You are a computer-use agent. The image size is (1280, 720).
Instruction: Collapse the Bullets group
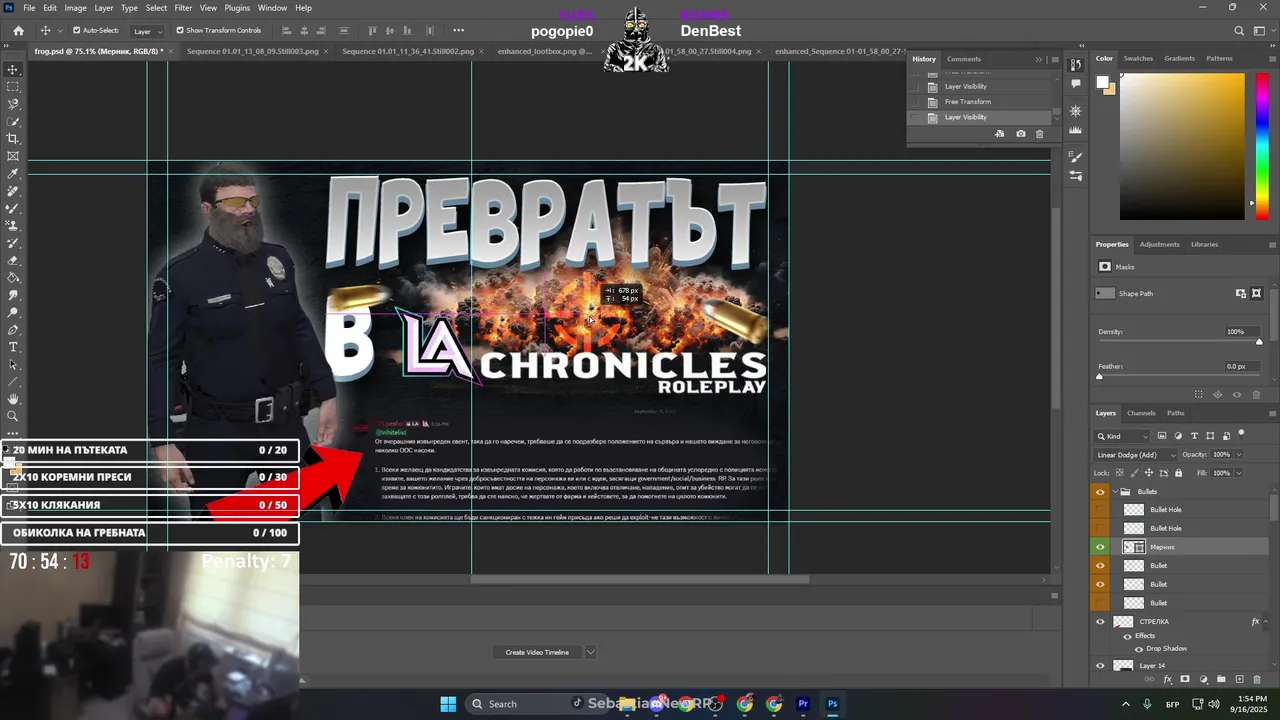coord(1114,492)
